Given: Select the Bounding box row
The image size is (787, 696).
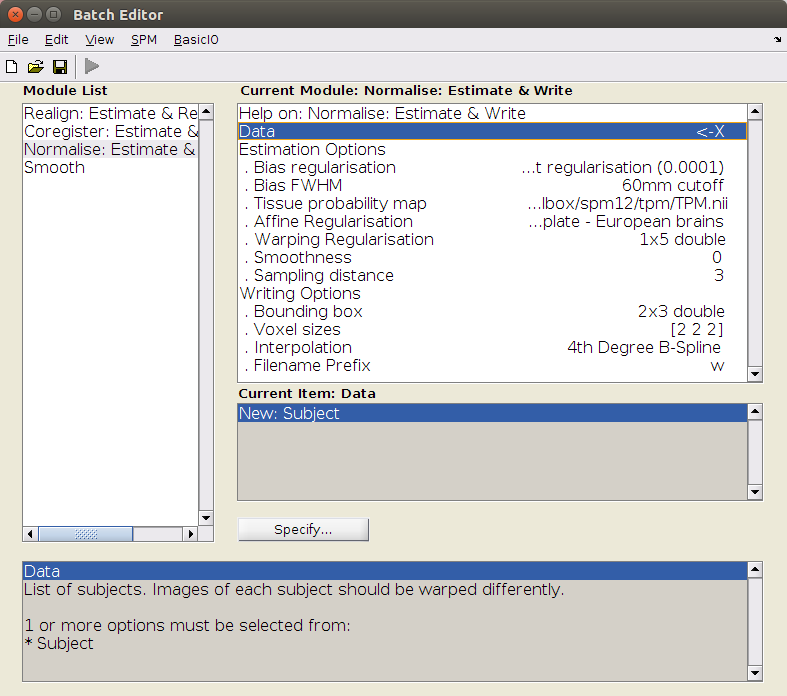Looking at the screenshot, I should point(492,312).
